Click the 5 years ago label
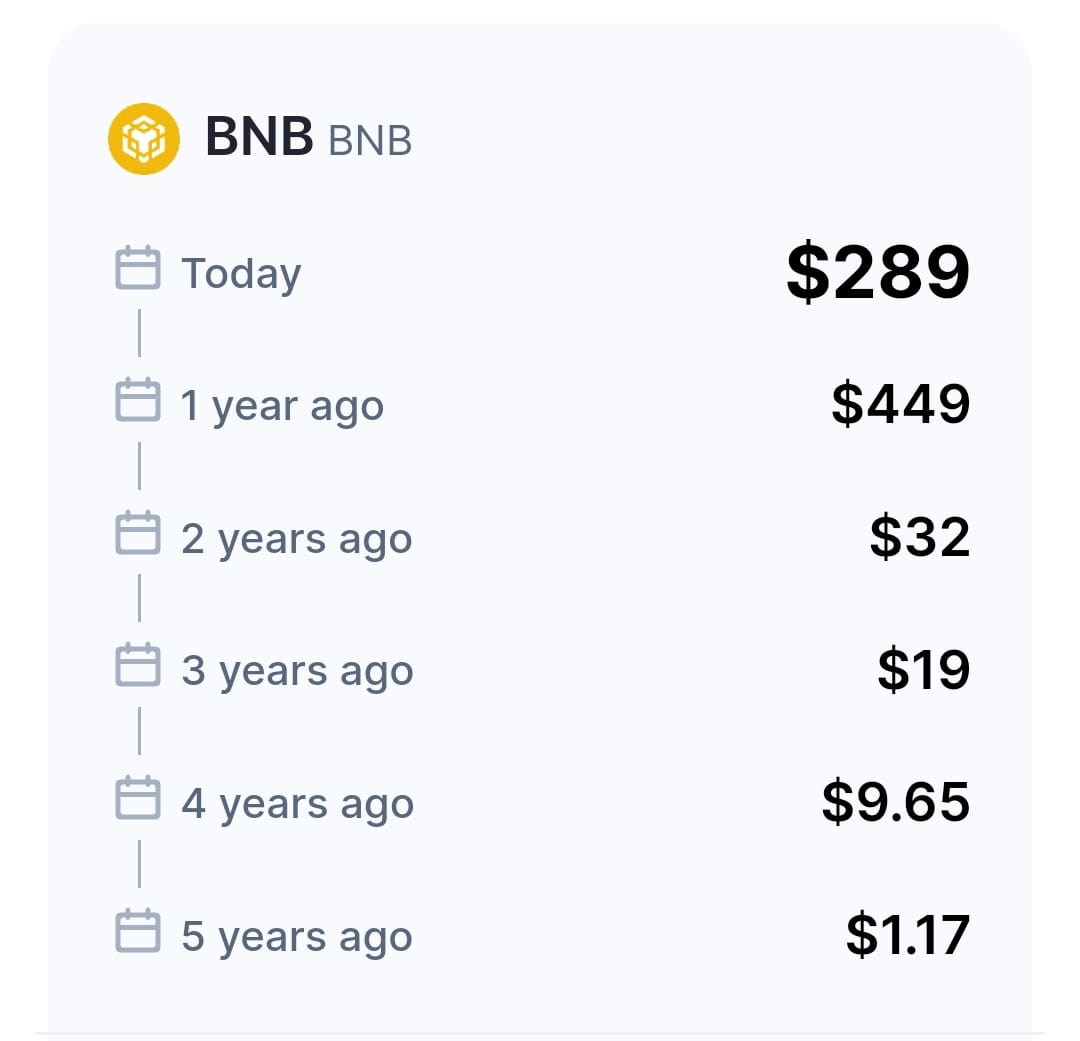The image size is (1080, 1041). click(x=295, y=936)
